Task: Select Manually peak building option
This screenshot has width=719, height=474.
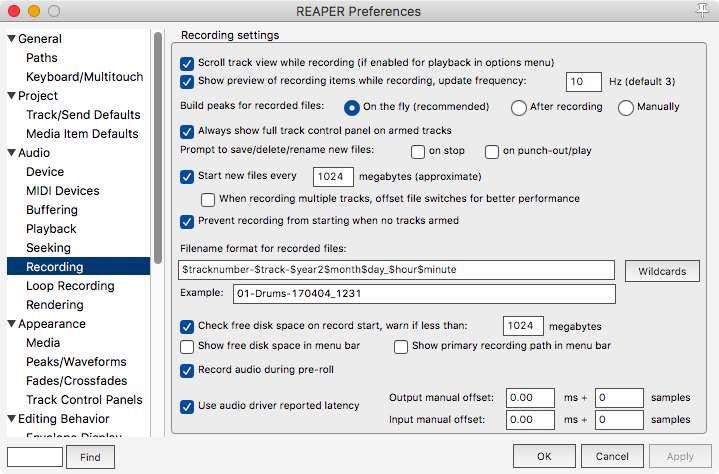Action: (625, 108)
